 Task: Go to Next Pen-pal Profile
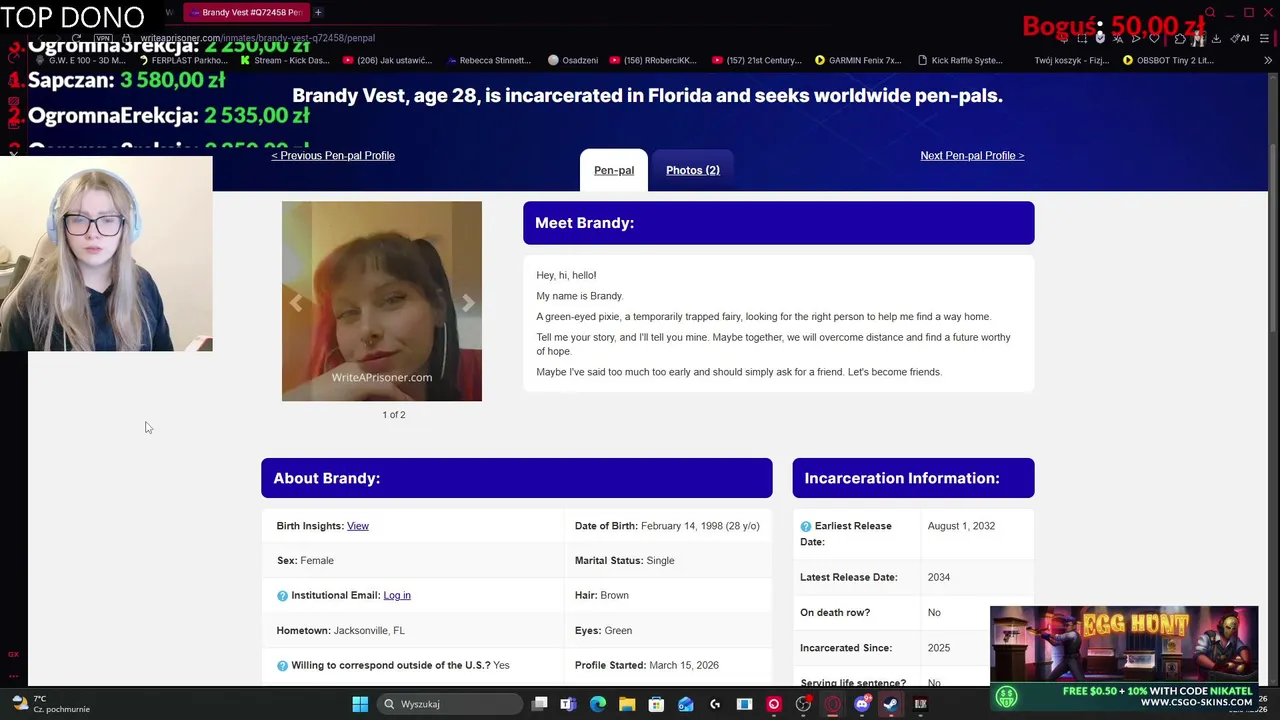(x=972, y=156)
